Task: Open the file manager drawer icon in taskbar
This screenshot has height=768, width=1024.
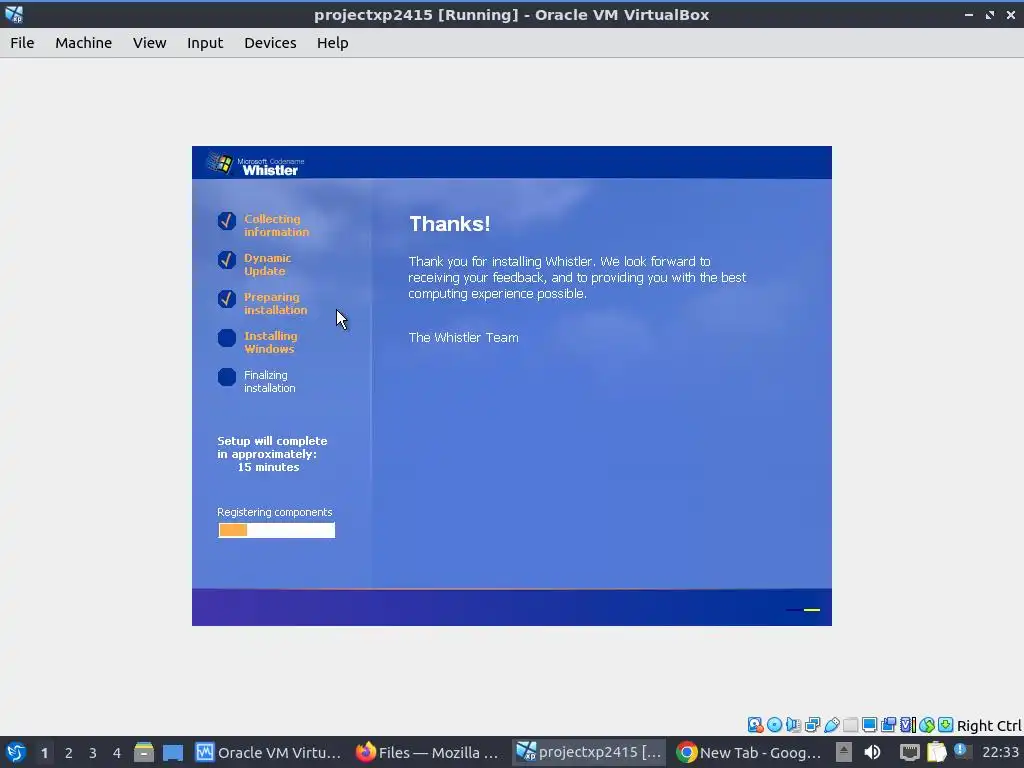Action: [144, 752]
